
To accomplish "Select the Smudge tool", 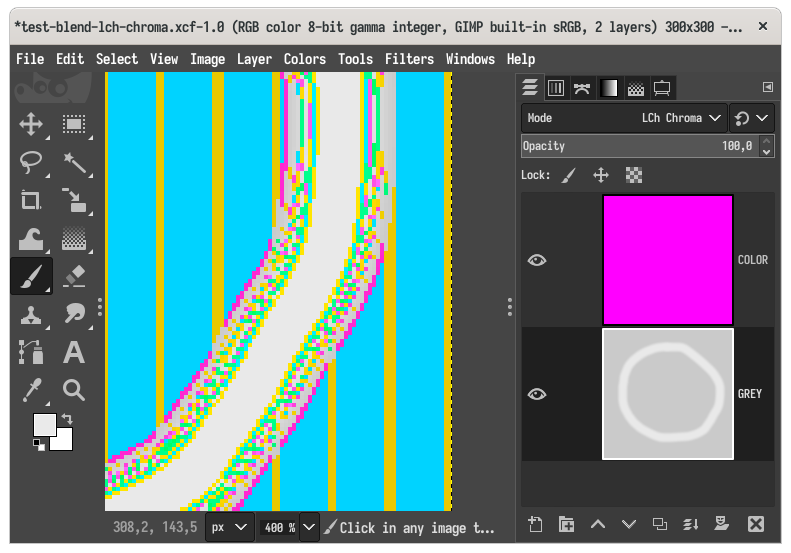I will click(x=74, y=313).
